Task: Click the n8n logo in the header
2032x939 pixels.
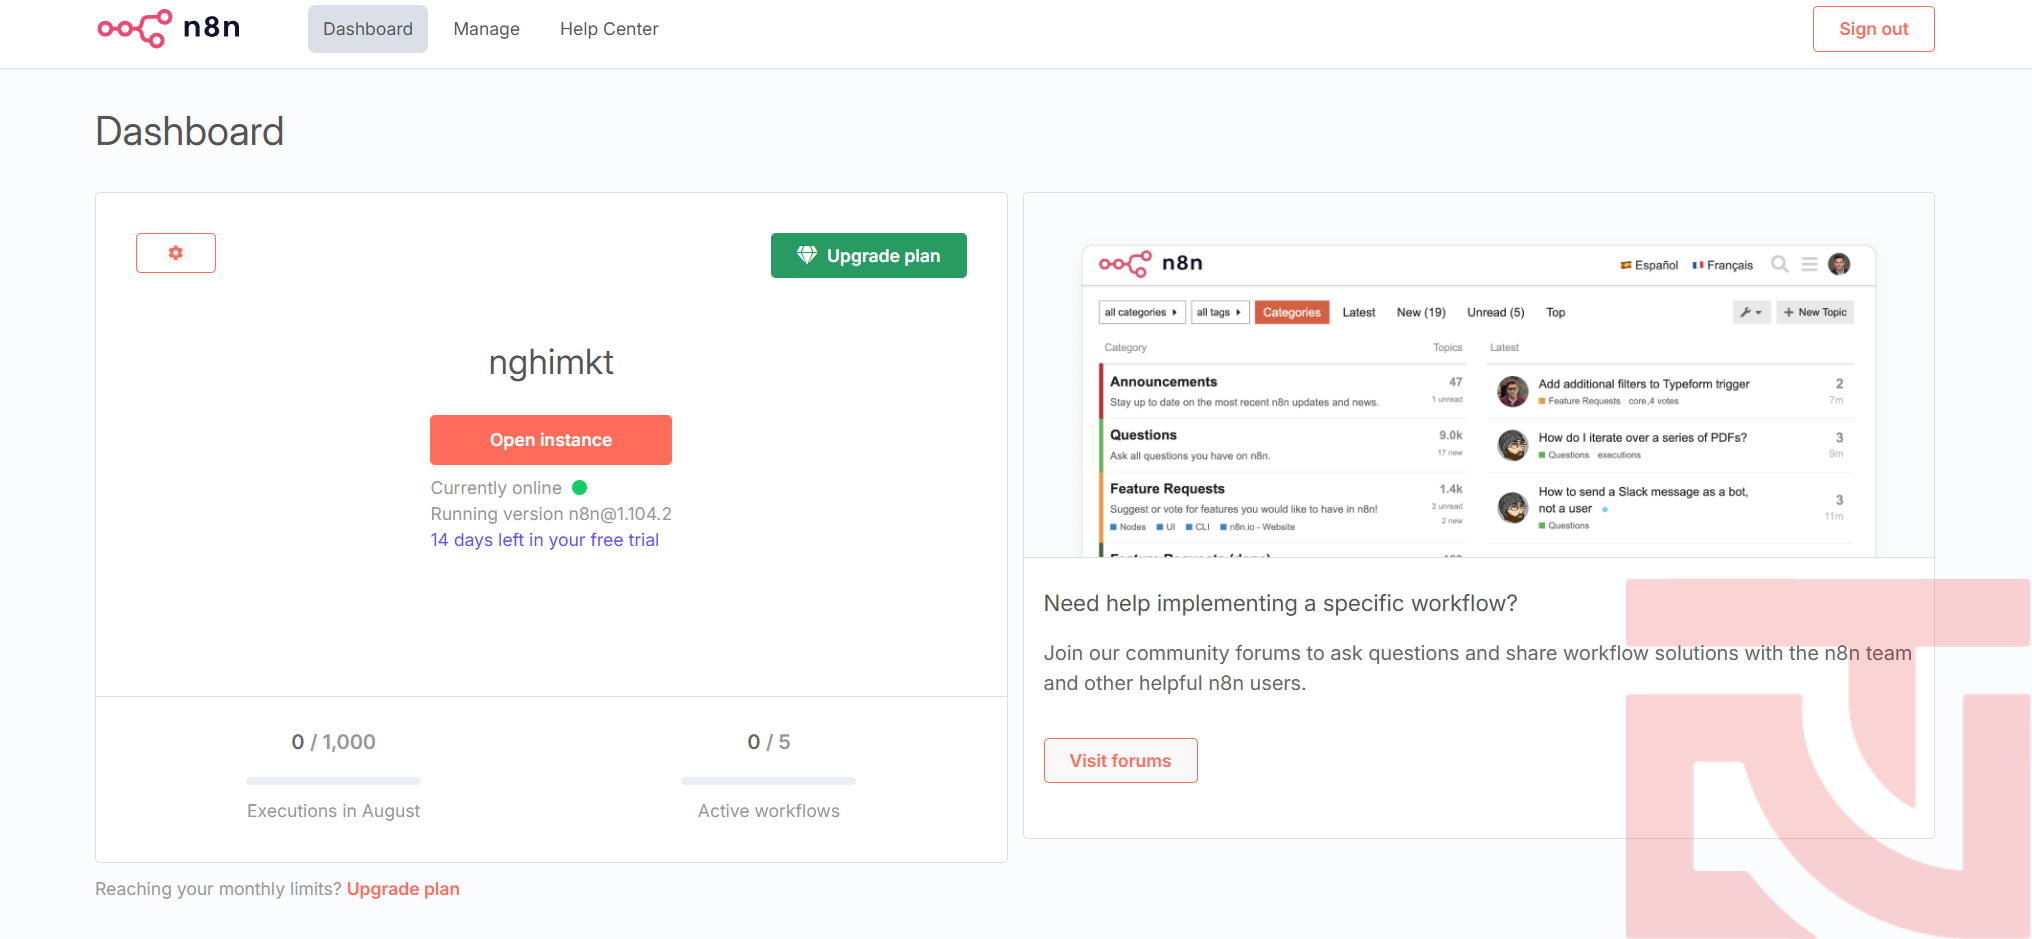Action: point(169,28)
